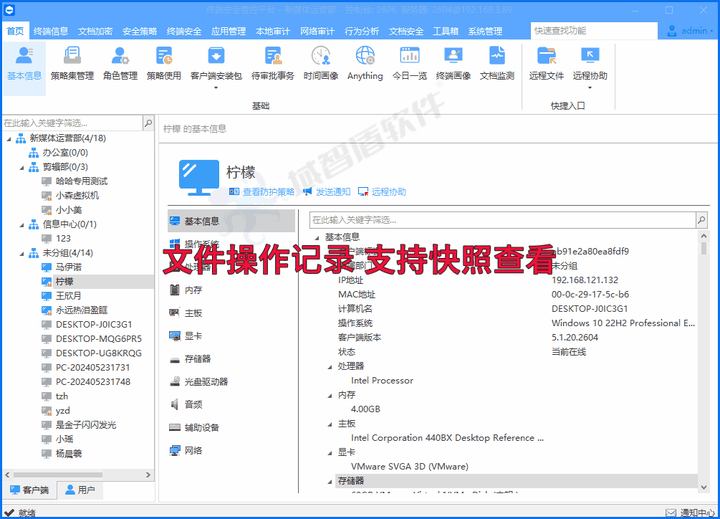Open admin account dropdown
This screenshot has width=720, height=519.
[x=690, y=31]
